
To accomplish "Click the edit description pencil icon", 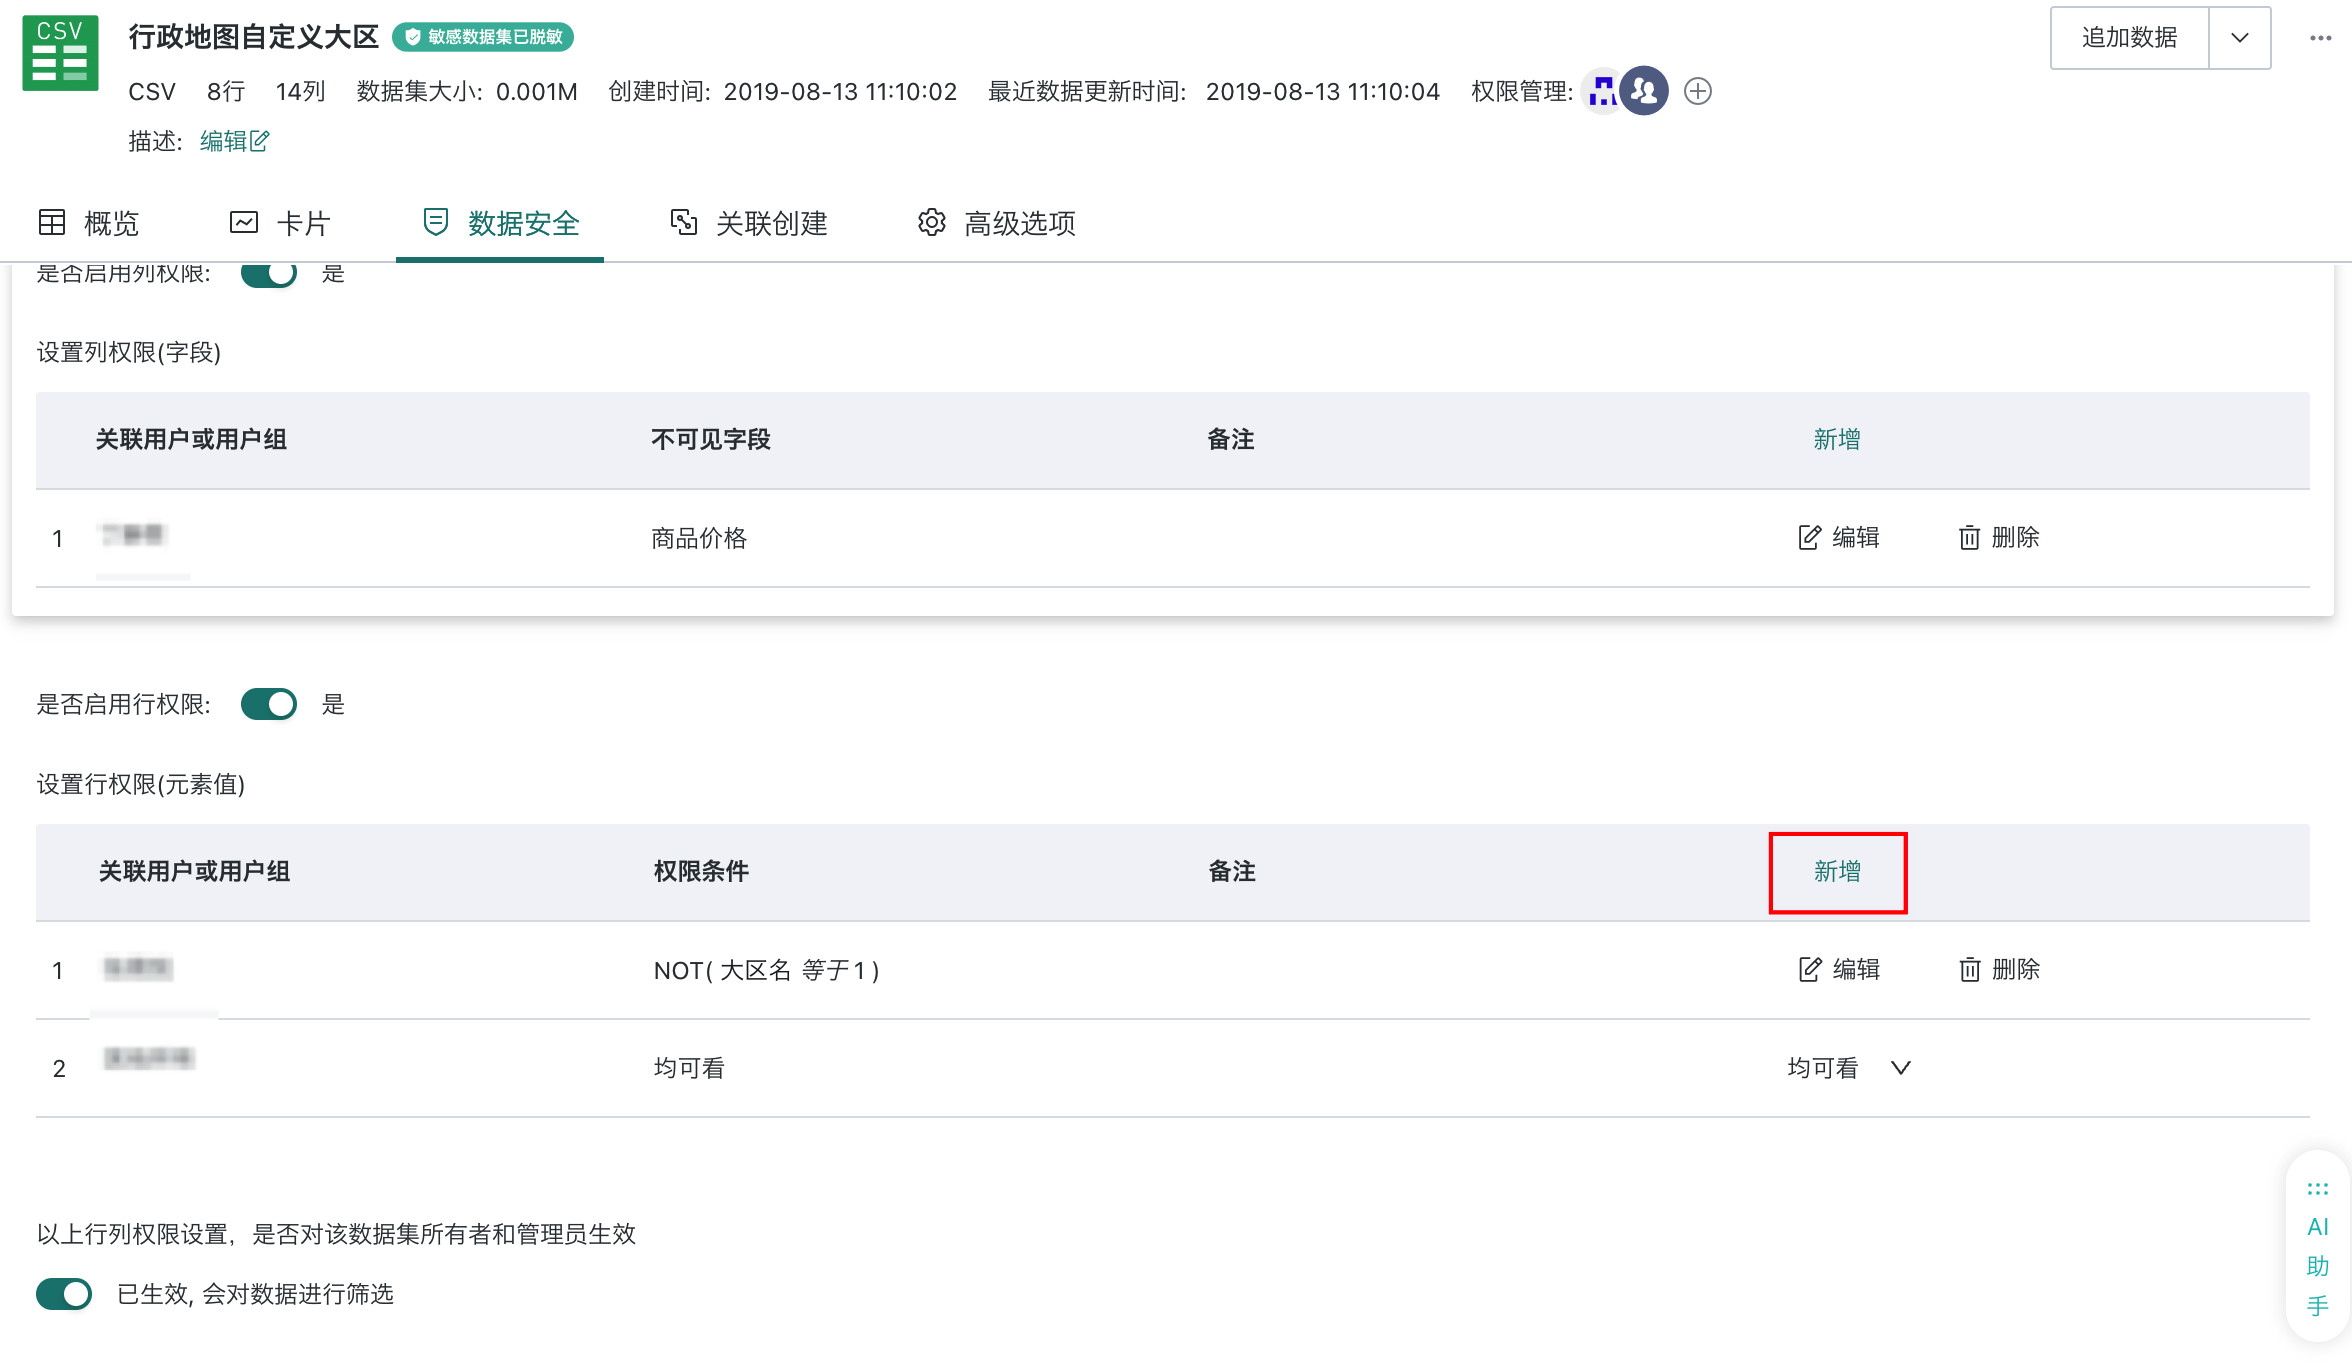I will 259,141.
